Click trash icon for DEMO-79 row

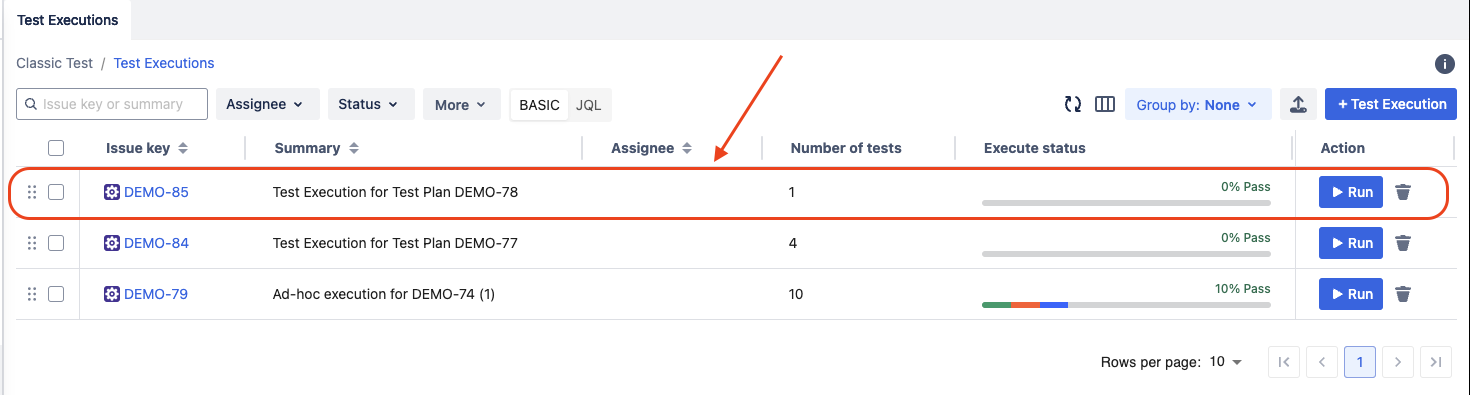[x=1403, y=294]
